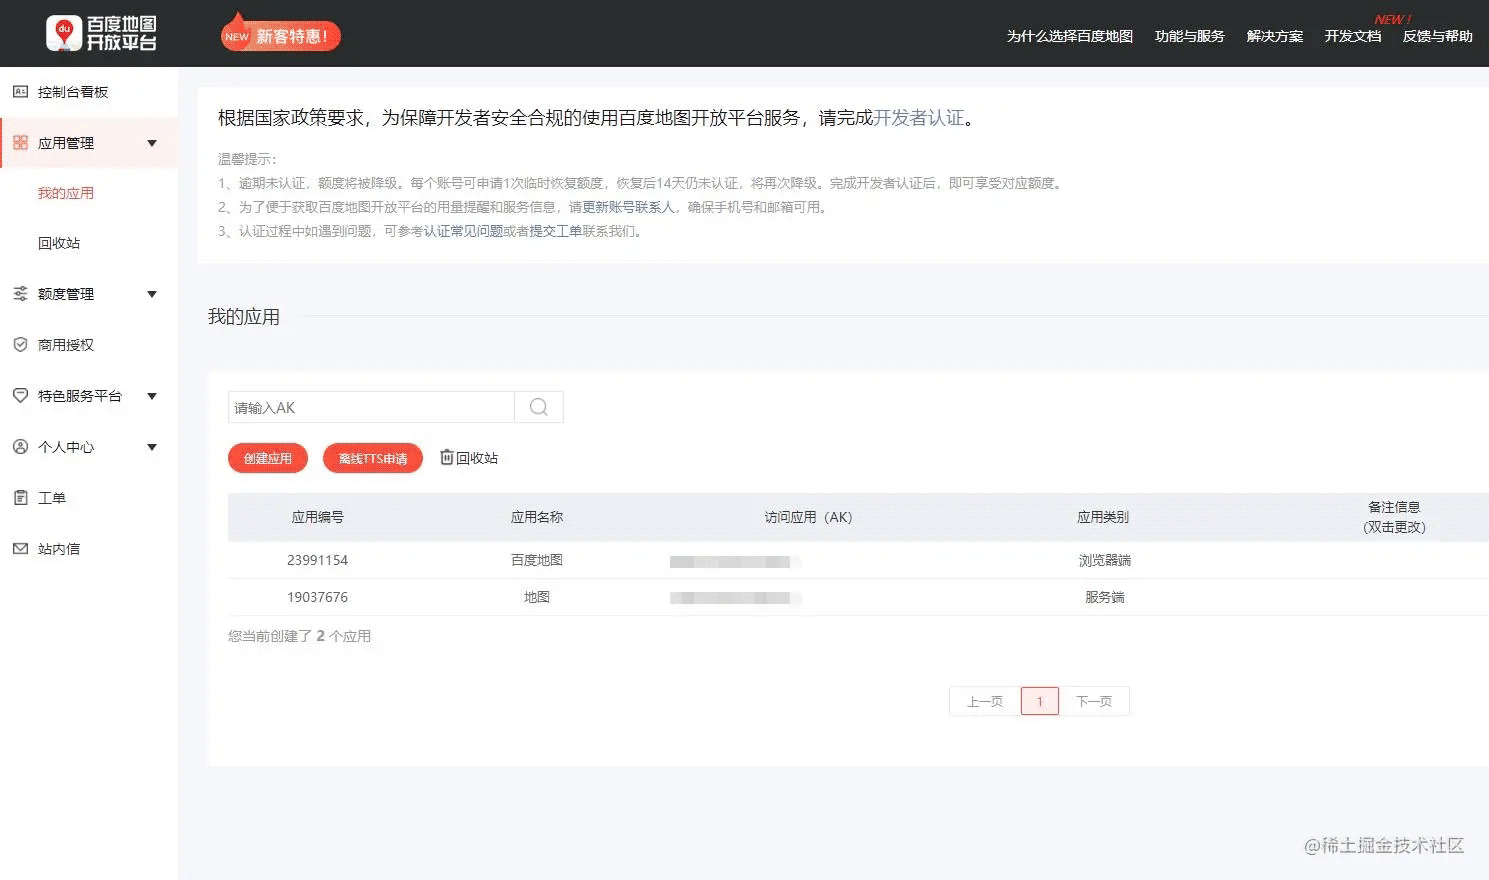
Task: Open 功能与服务 in top navigation
Action: [x=1189, y=36]
